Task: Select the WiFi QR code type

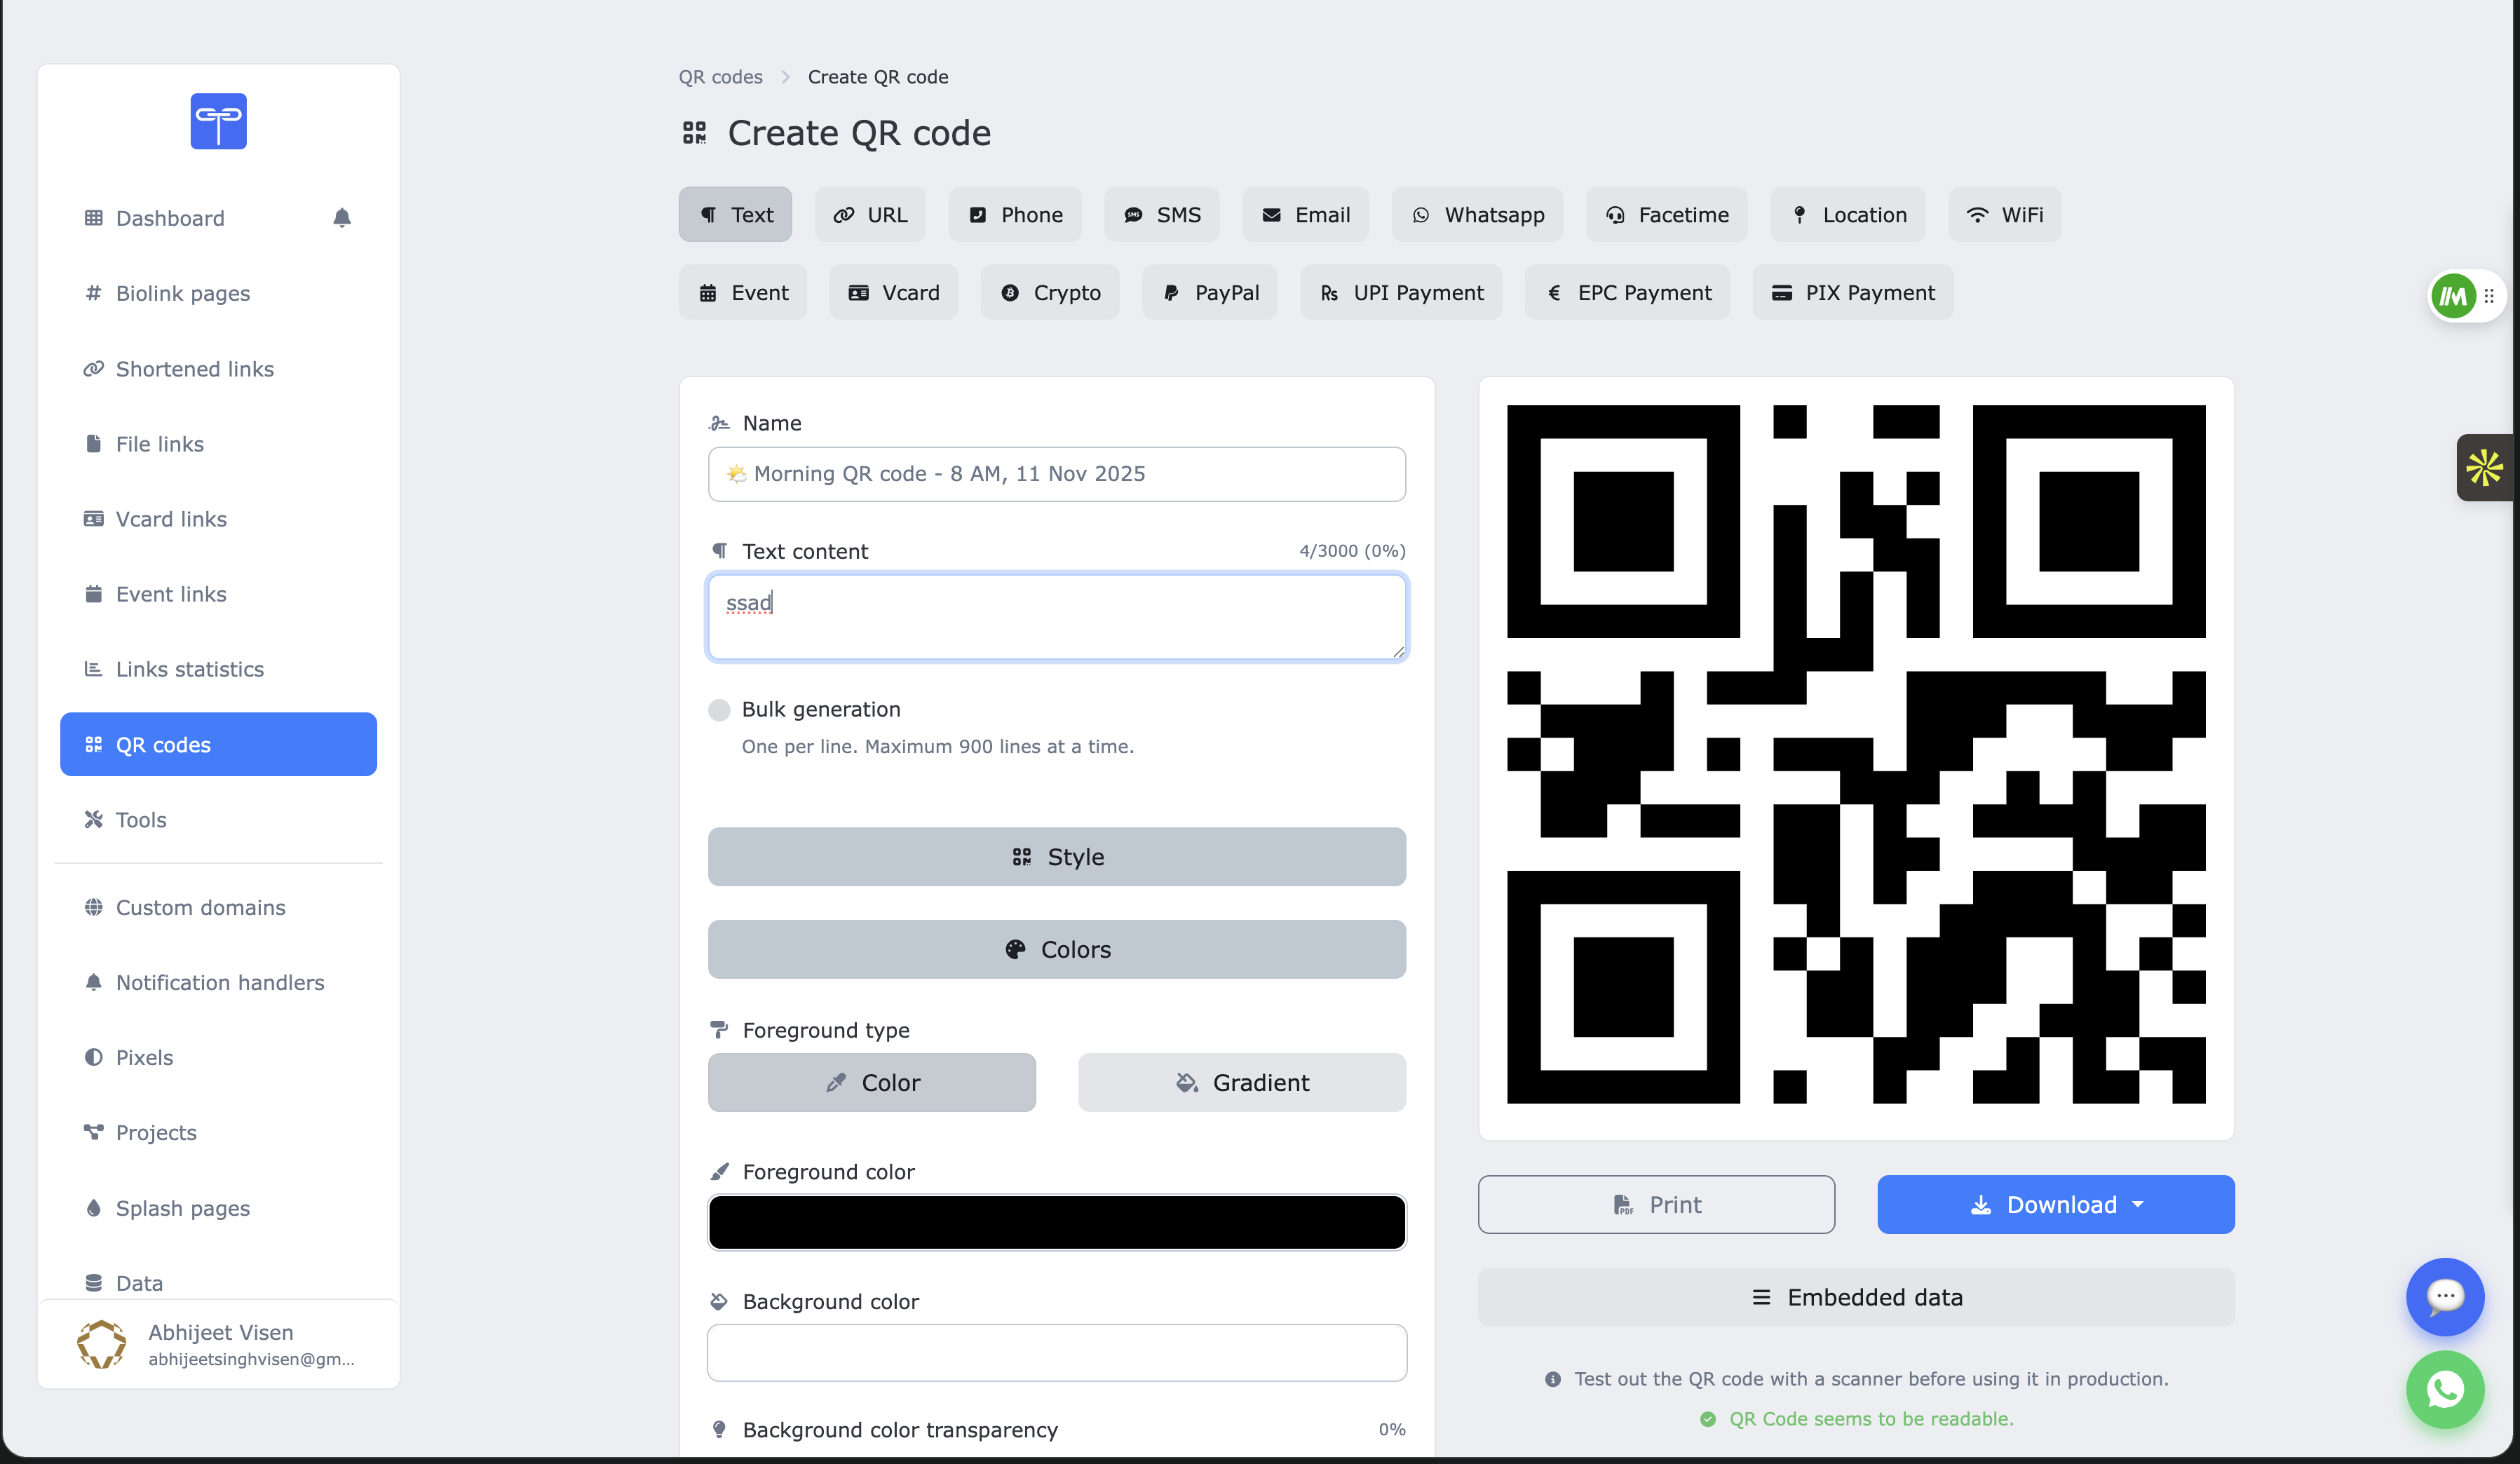Action: pos(2005,214)
